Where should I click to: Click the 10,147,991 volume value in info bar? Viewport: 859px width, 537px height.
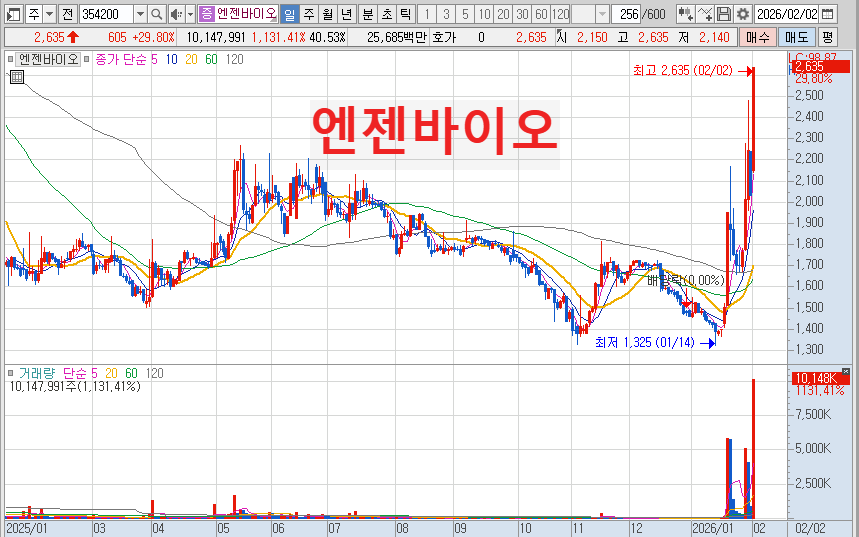(x=216, y=37)
